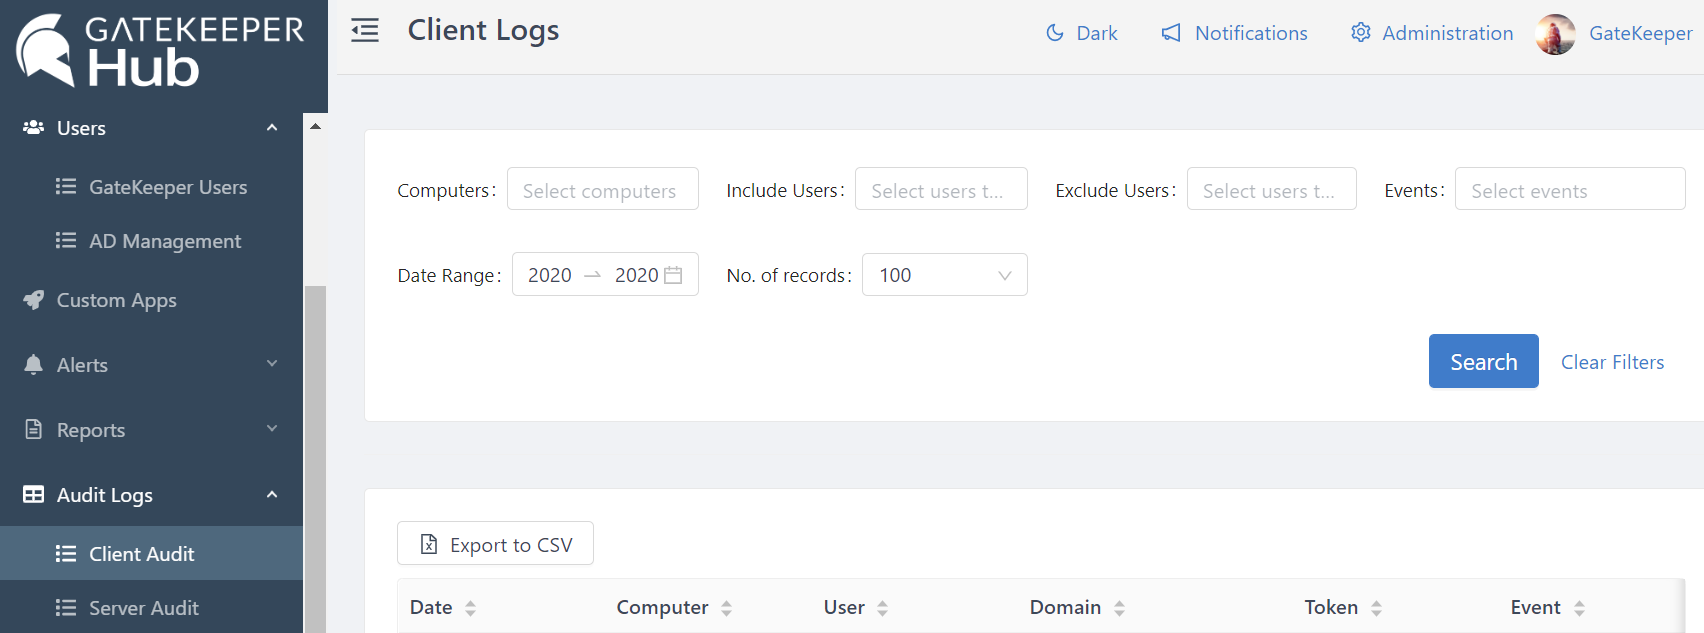Sort by Date column arrows
The image size is (1704, 633).
[470, 608]
